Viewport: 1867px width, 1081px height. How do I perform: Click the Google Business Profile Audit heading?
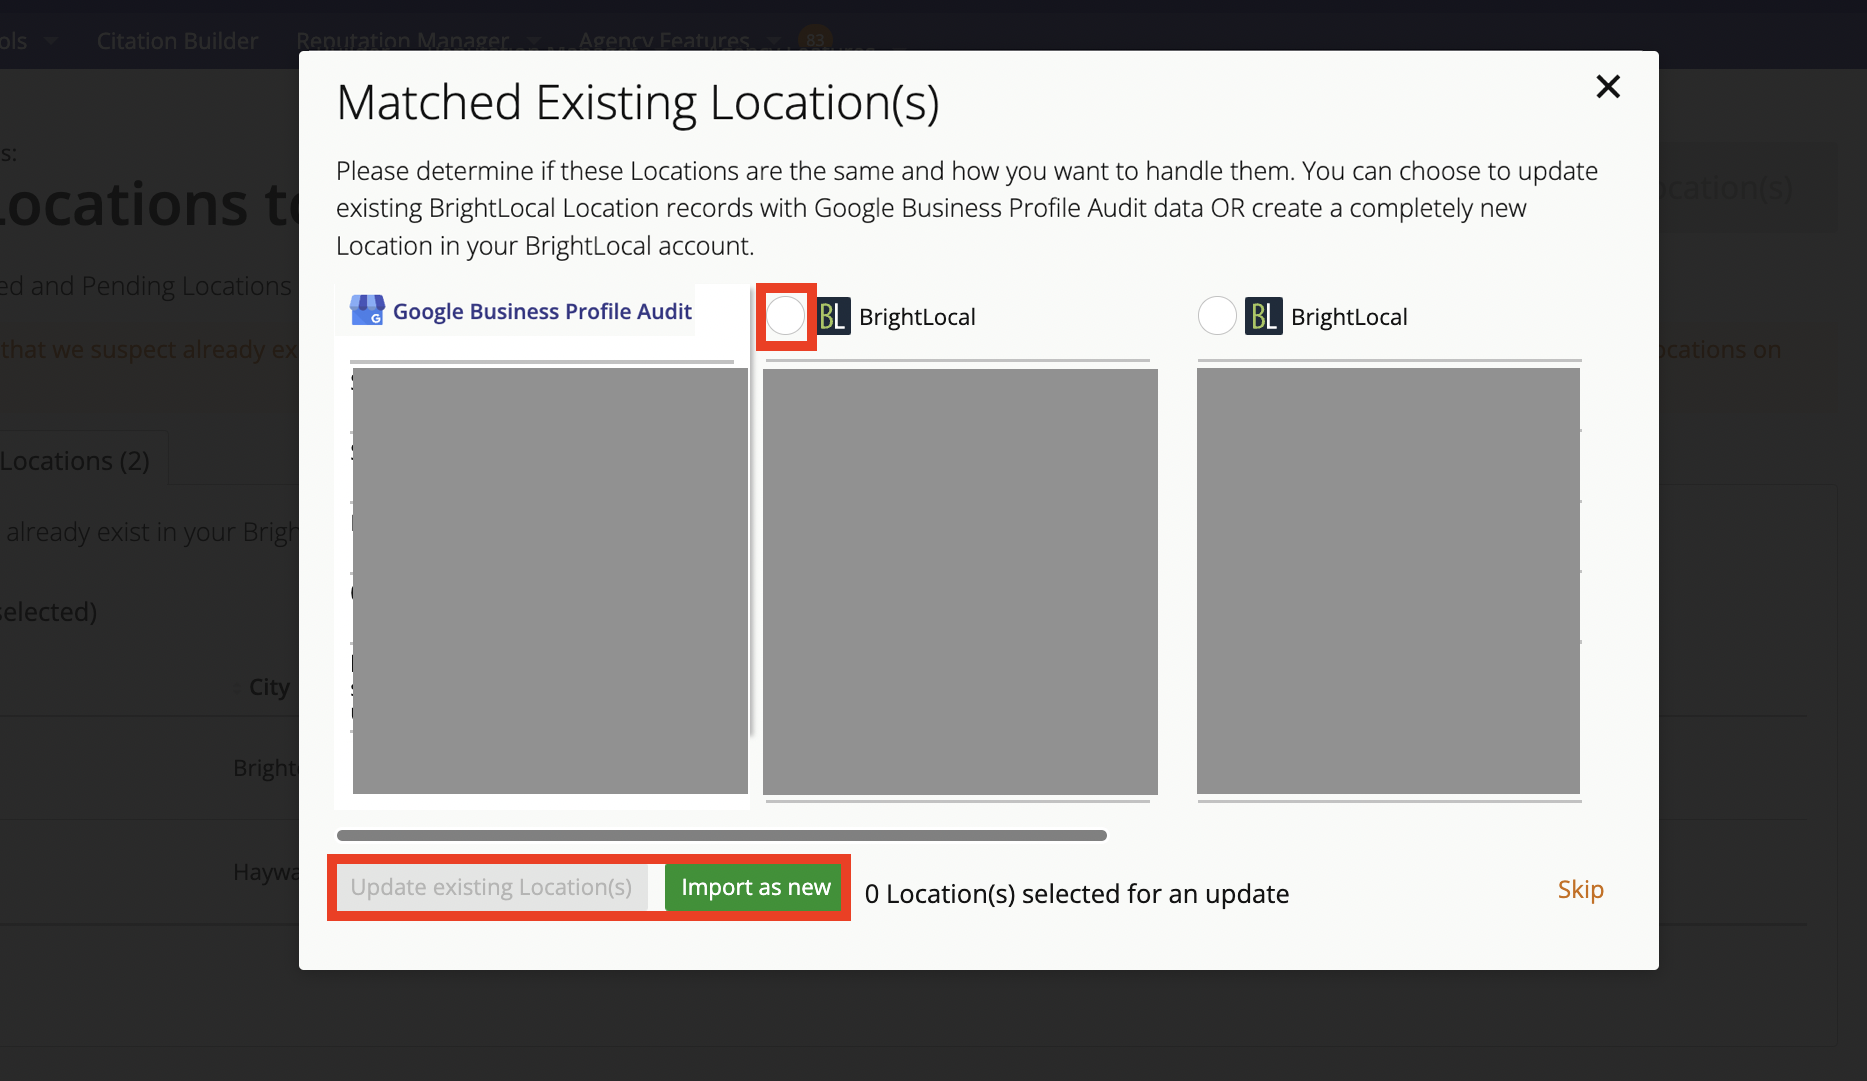542,311
